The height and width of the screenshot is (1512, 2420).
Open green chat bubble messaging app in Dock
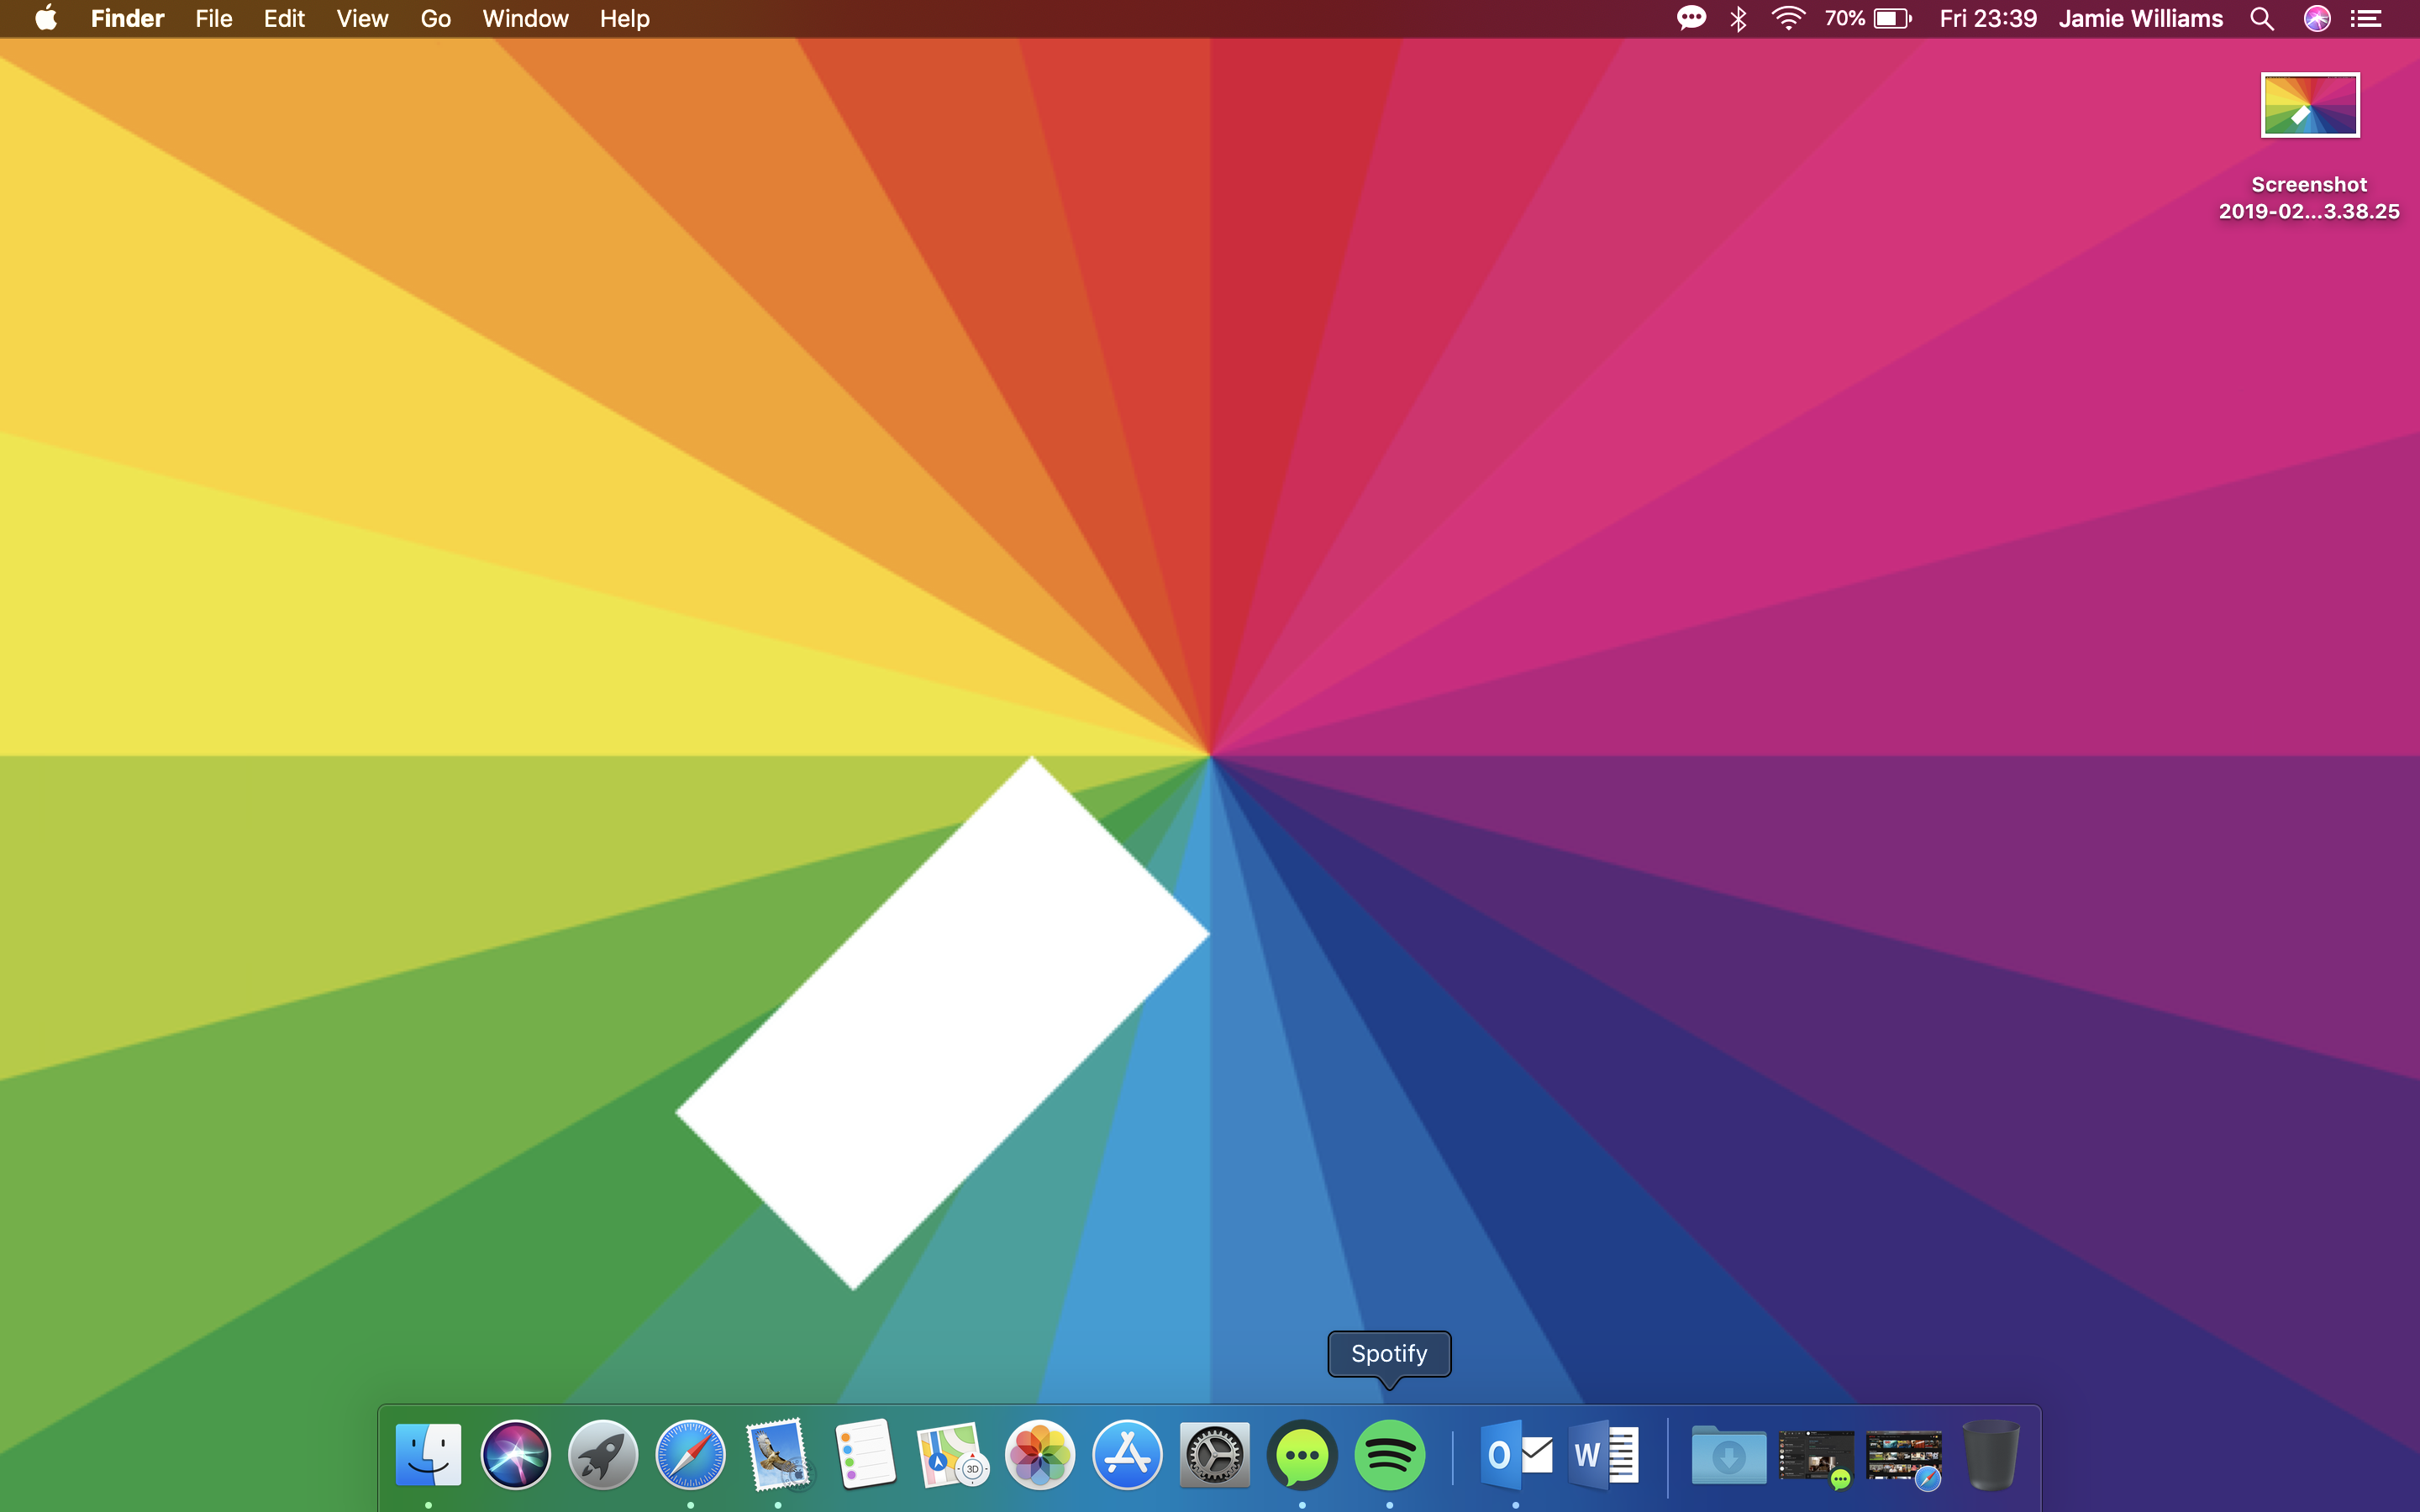(x=1302, y=1454)
